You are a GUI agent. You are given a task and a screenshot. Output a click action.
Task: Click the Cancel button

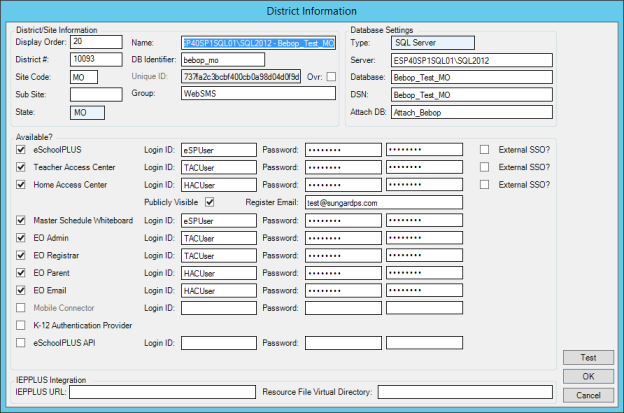(588, 395)
